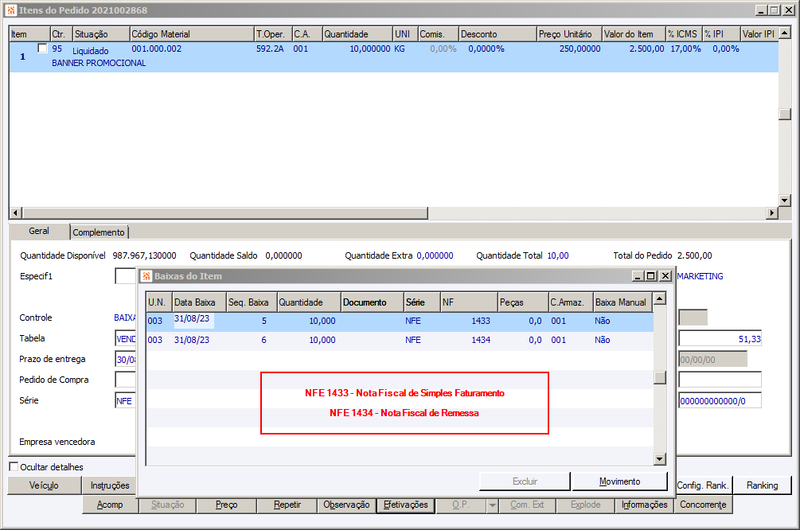Switch to the Complemento tab
The width and height of the screenshot is (800, 530).
(x=98, y=232)
